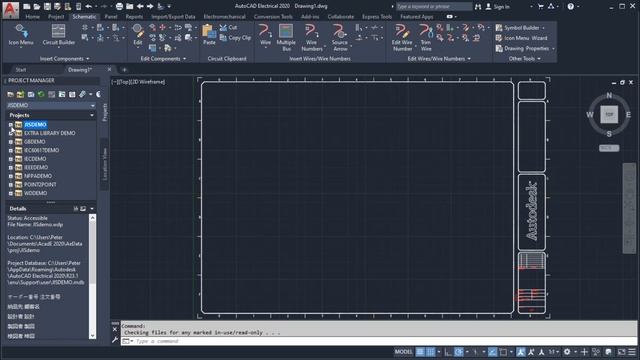Expand the WDDEMO project node
Image resolution: width=640 pixels, height=360 pixels.
point(11,193)
